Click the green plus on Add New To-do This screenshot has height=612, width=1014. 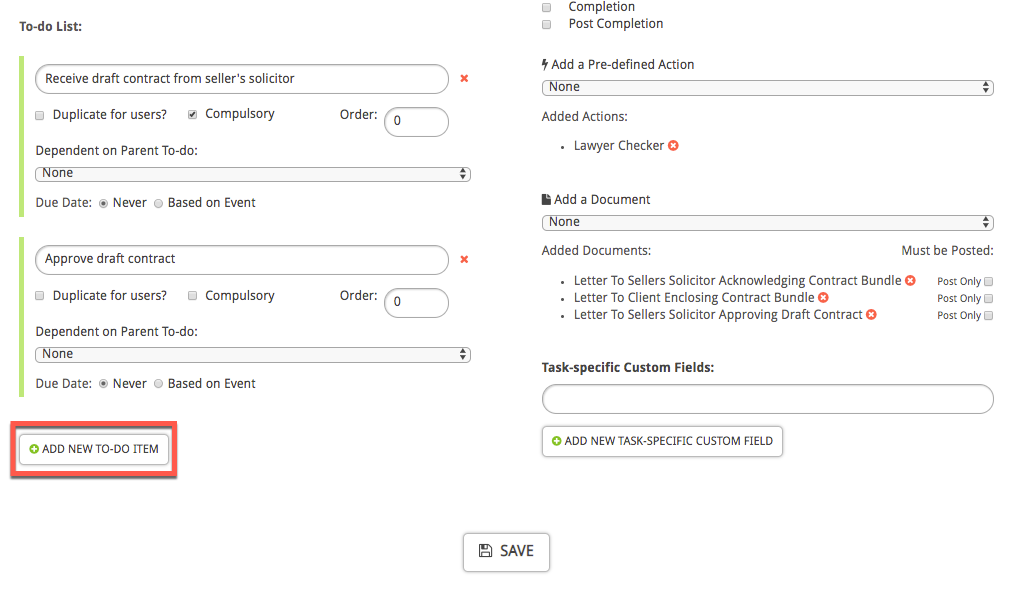[x=32, y=449]
